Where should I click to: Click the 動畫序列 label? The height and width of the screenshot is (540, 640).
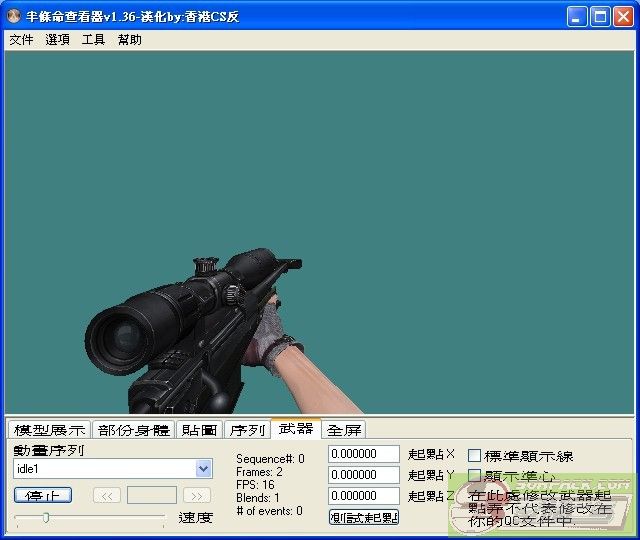49,450
